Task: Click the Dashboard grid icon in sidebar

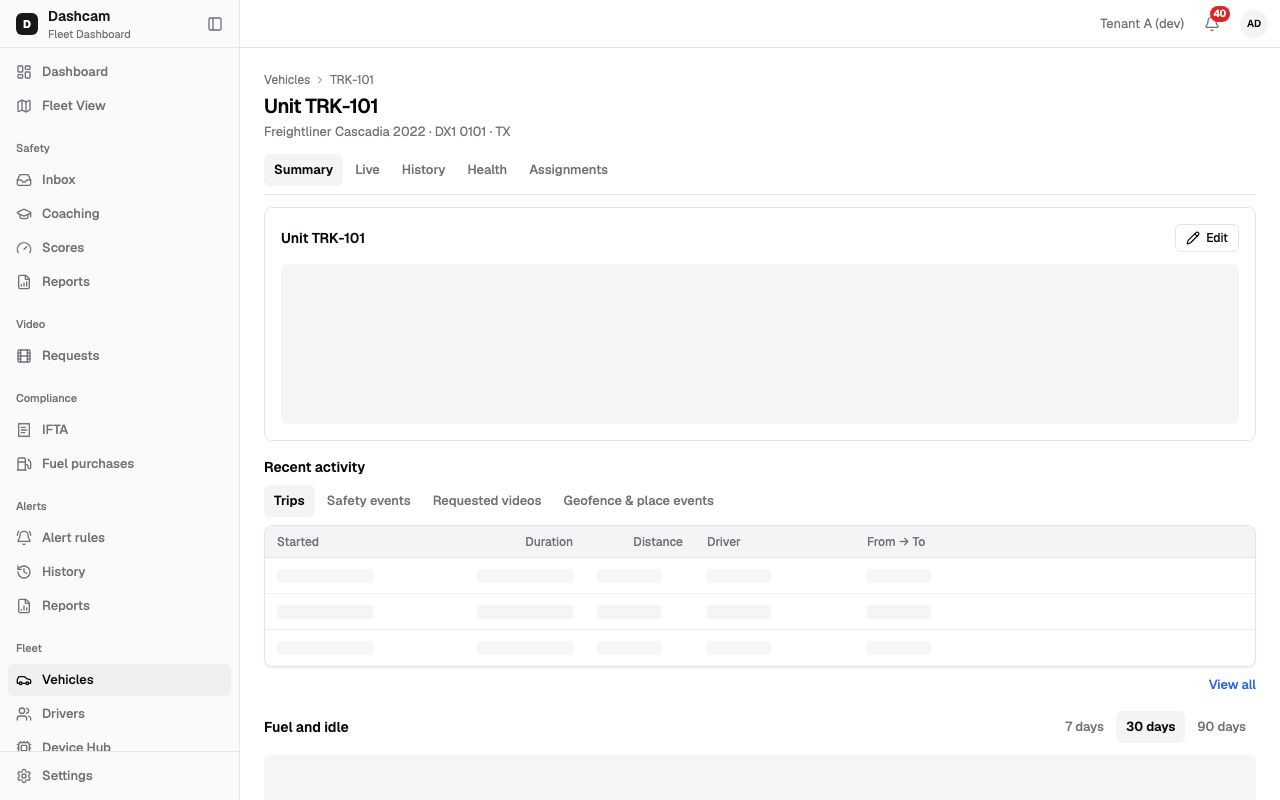Action: pyautogui.click(x=24, y=72)
